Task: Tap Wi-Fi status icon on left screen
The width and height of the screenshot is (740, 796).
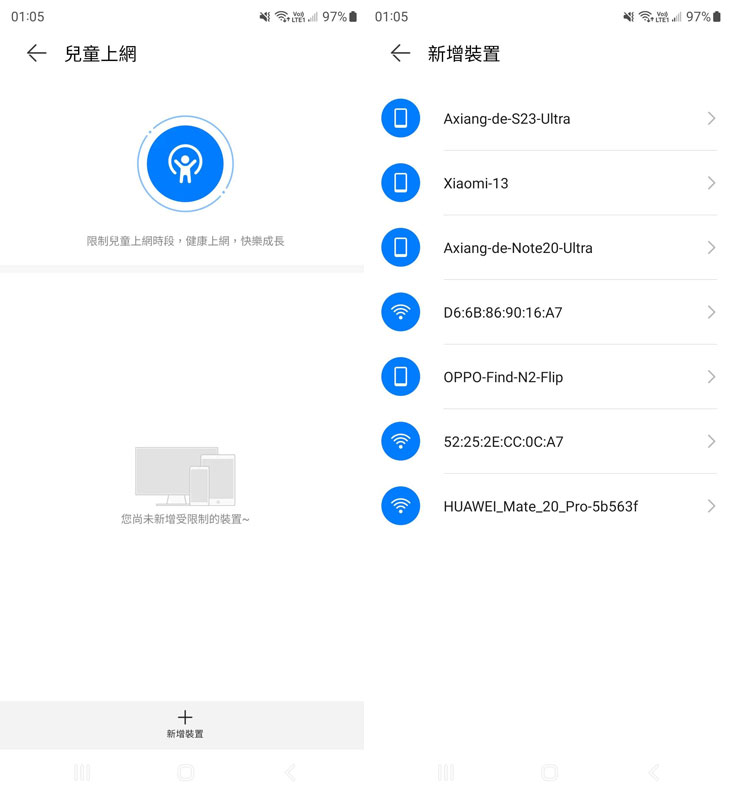Action: coord(282,17)
